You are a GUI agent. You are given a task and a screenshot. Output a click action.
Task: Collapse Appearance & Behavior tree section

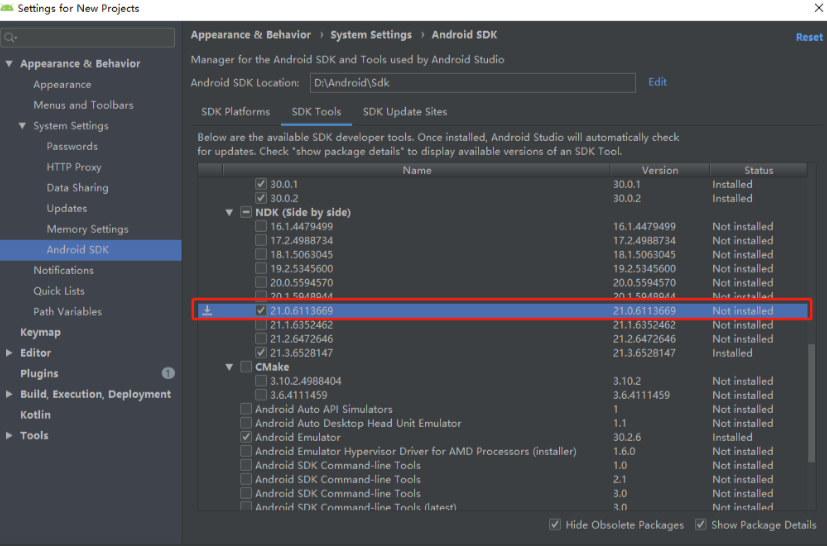[x=9, y=64]
